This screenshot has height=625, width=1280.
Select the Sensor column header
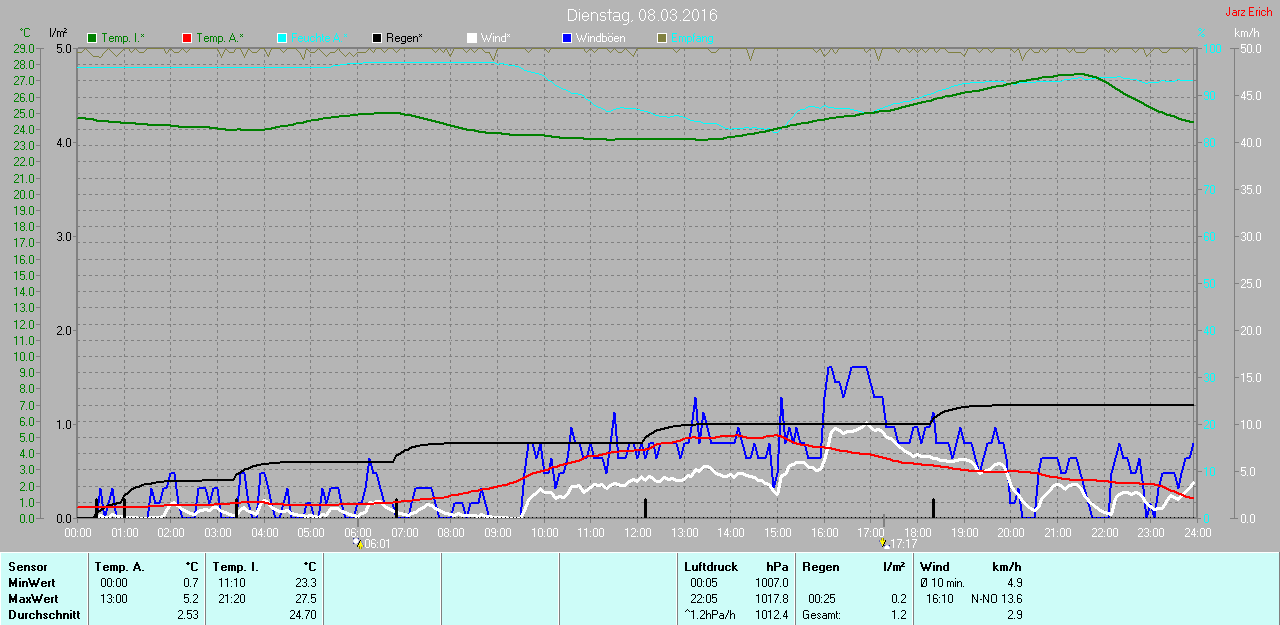[x=27, y=567]
